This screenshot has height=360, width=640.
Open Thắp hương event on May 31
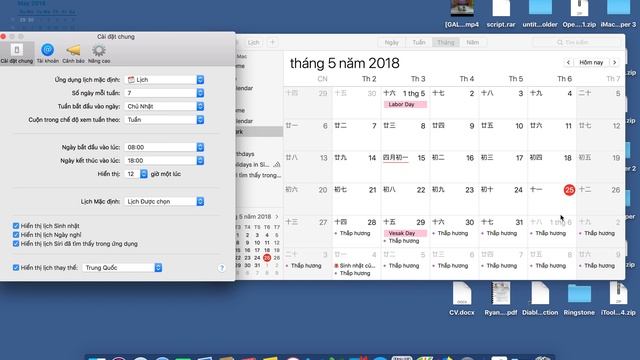coord(500,233)
